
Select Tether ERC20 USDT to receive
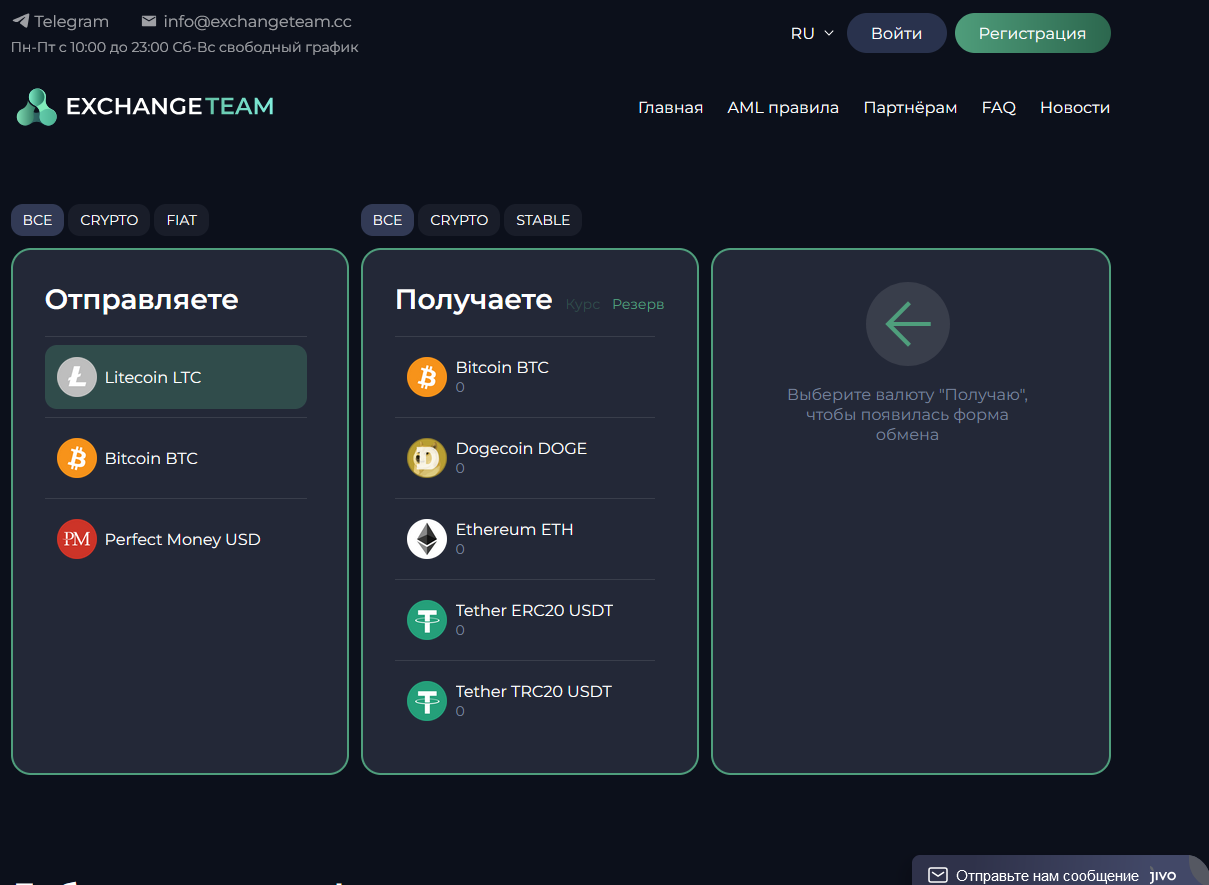pos(525,620)
